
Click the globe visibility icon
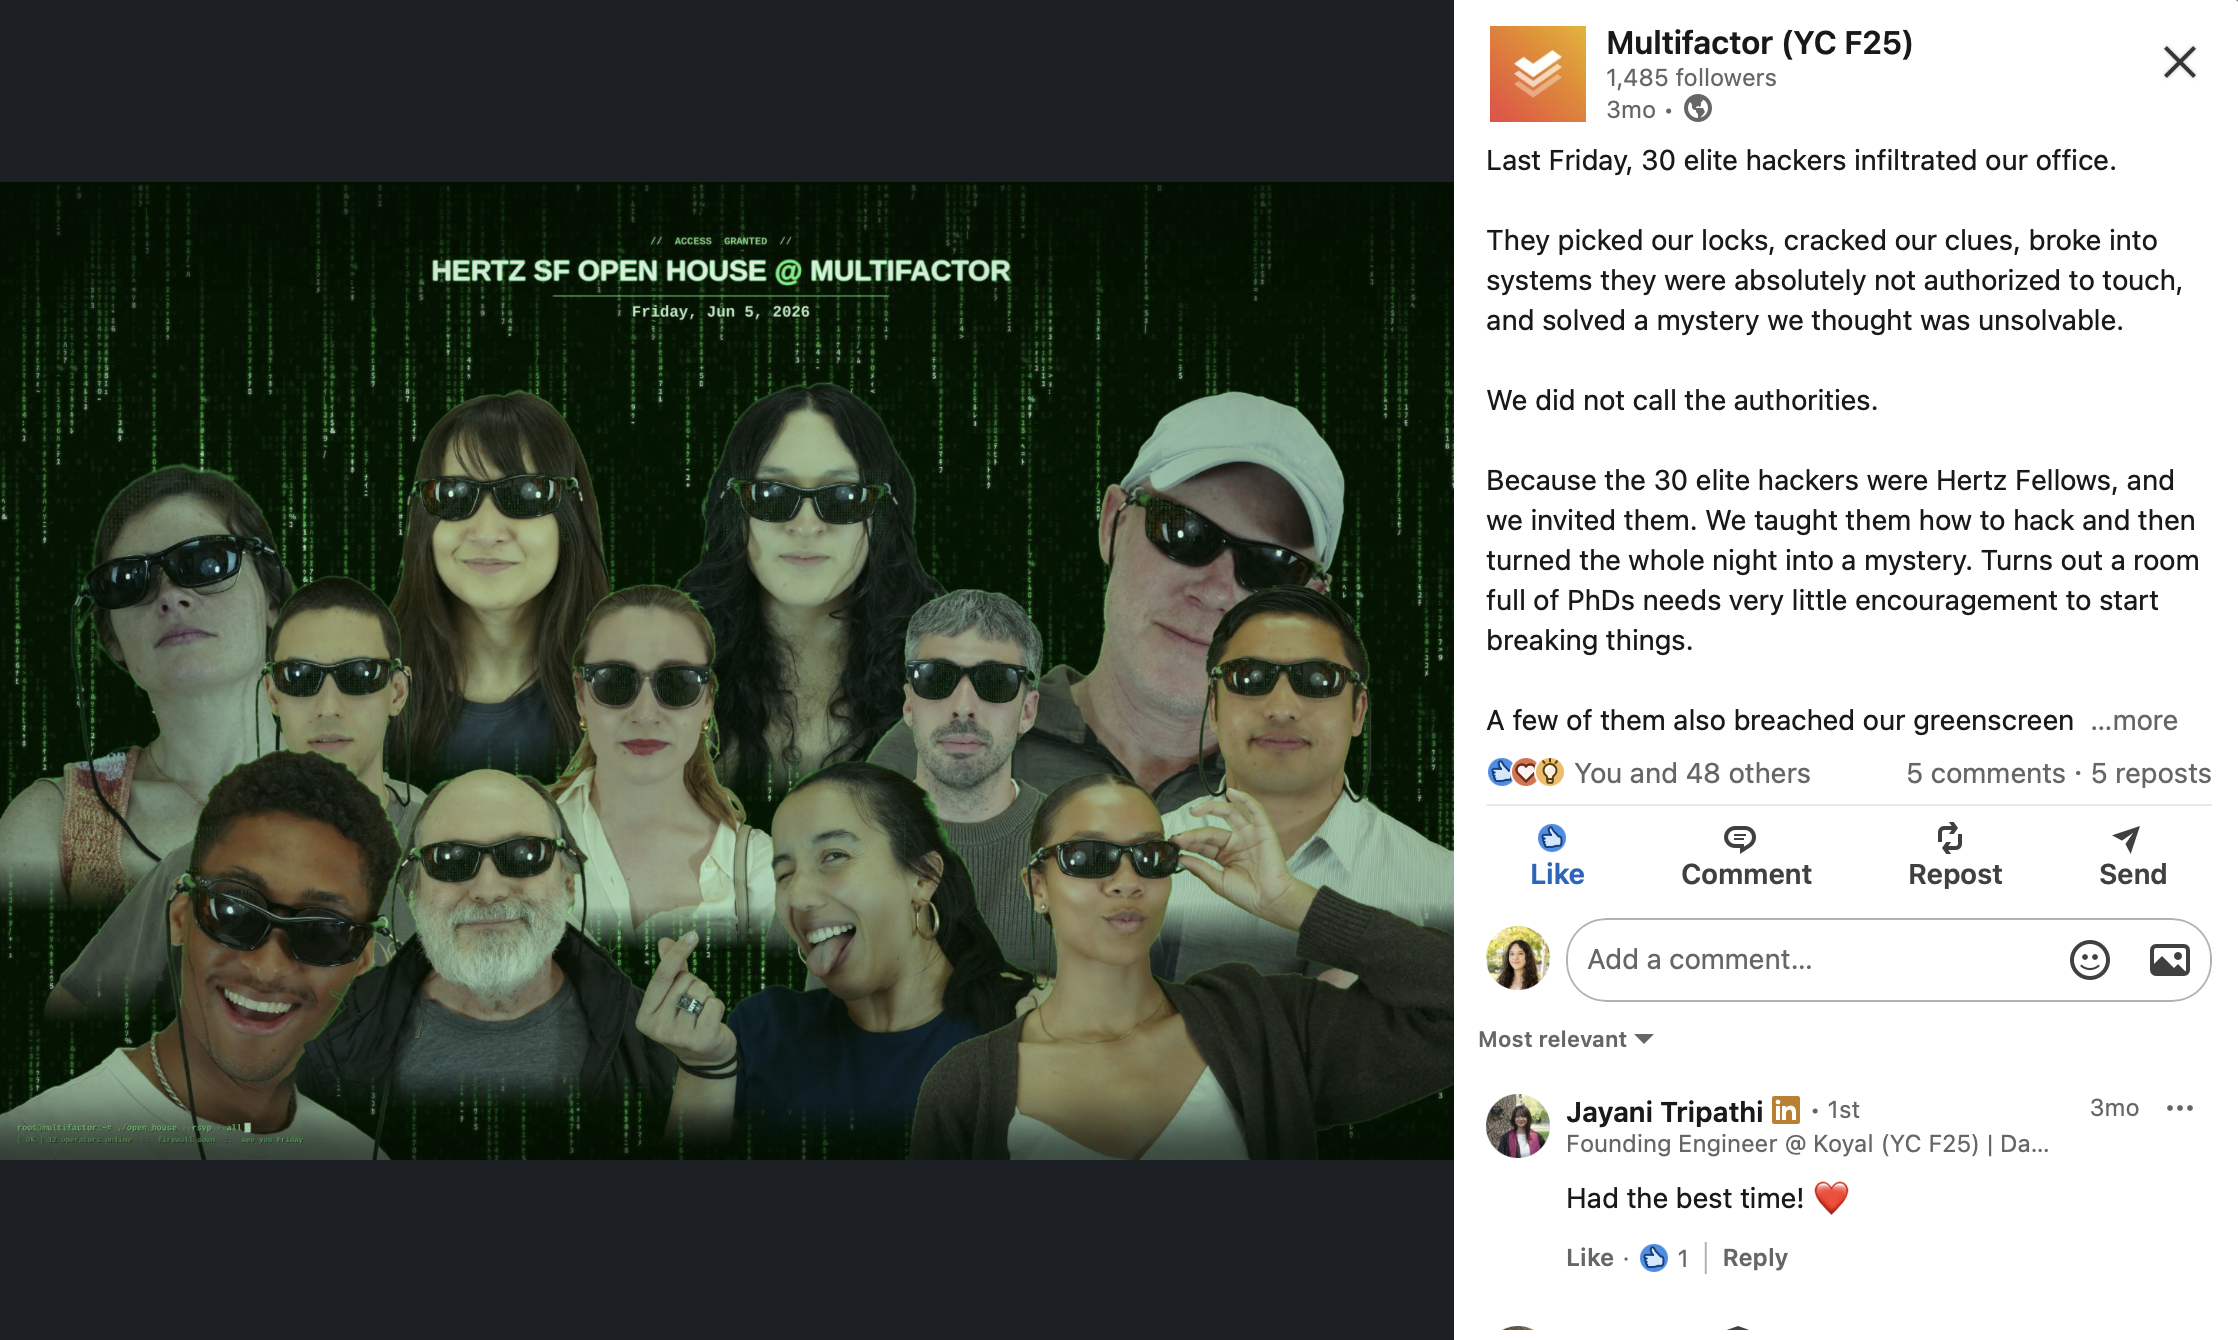click(1697, 109)
